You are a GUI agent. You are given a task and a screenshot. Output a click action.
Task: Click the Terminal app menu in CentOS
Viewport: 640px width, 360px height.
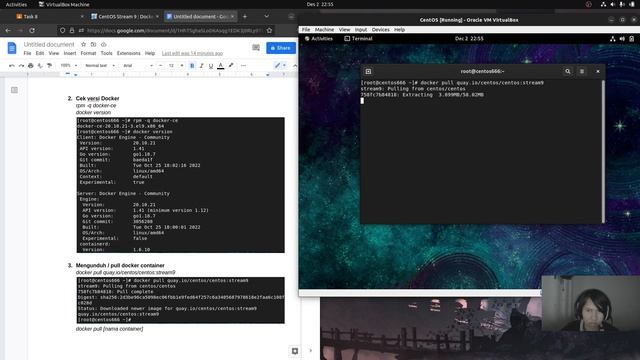(358, 39)
